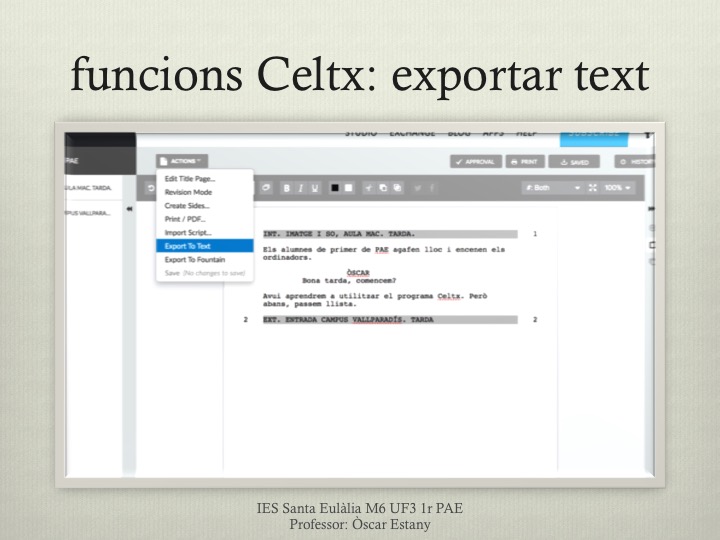Viewport: 720px width, 540px height.
Task: Select the white color swatch
Action: (x=350, y=187)
